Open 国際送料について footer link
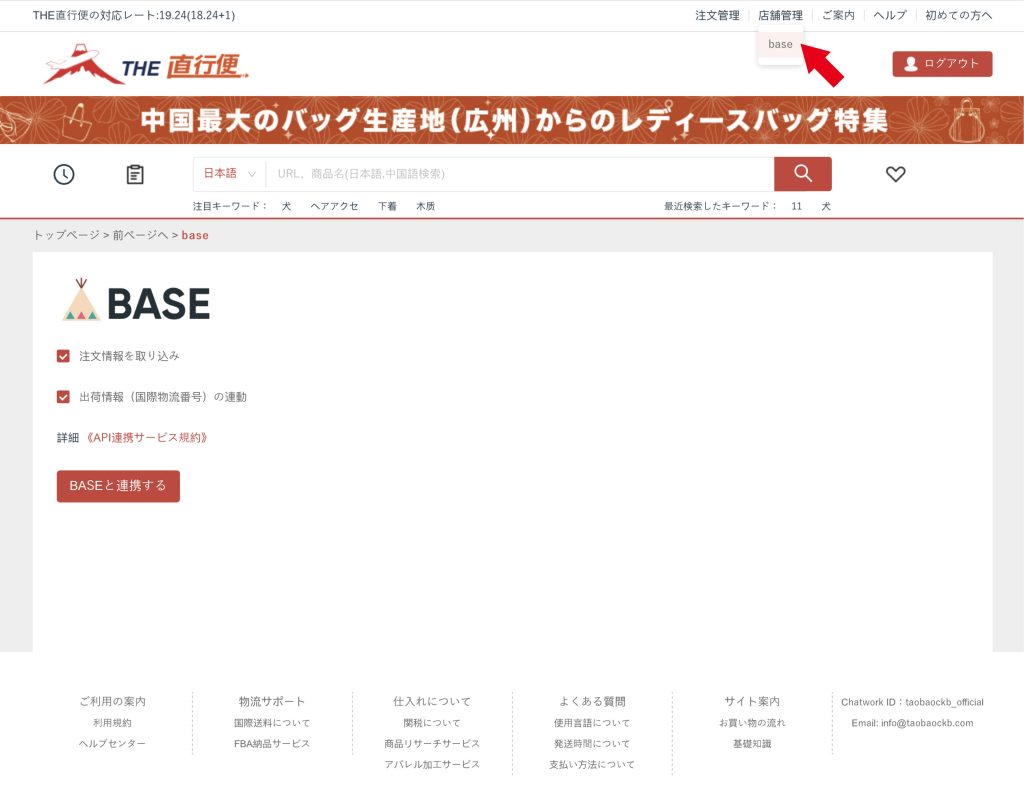Image resolution: width=1024 pixels, height=792 pixels. 272,723
